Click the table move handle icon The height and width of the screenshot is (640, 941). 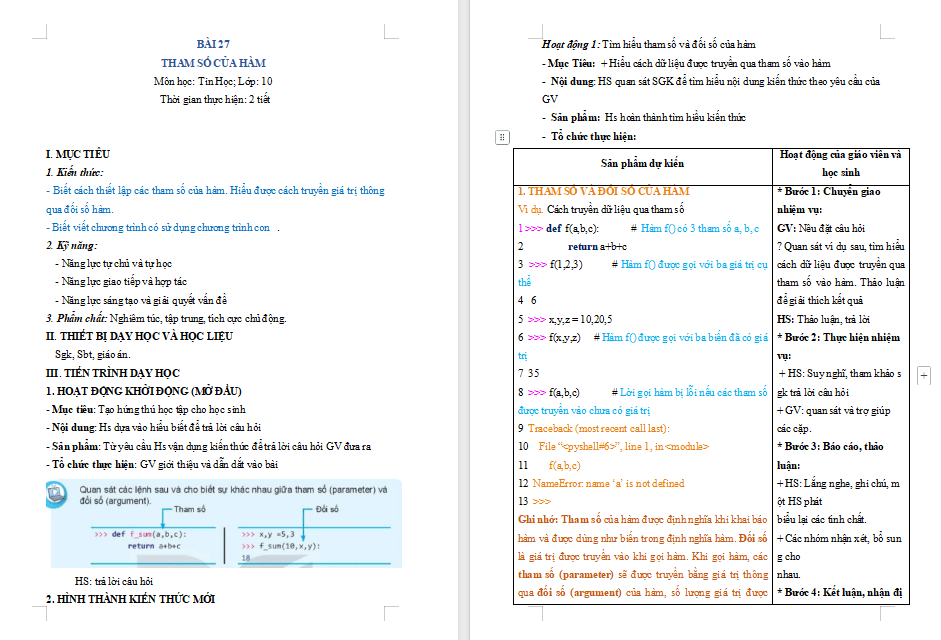click(x=503, y=137)
